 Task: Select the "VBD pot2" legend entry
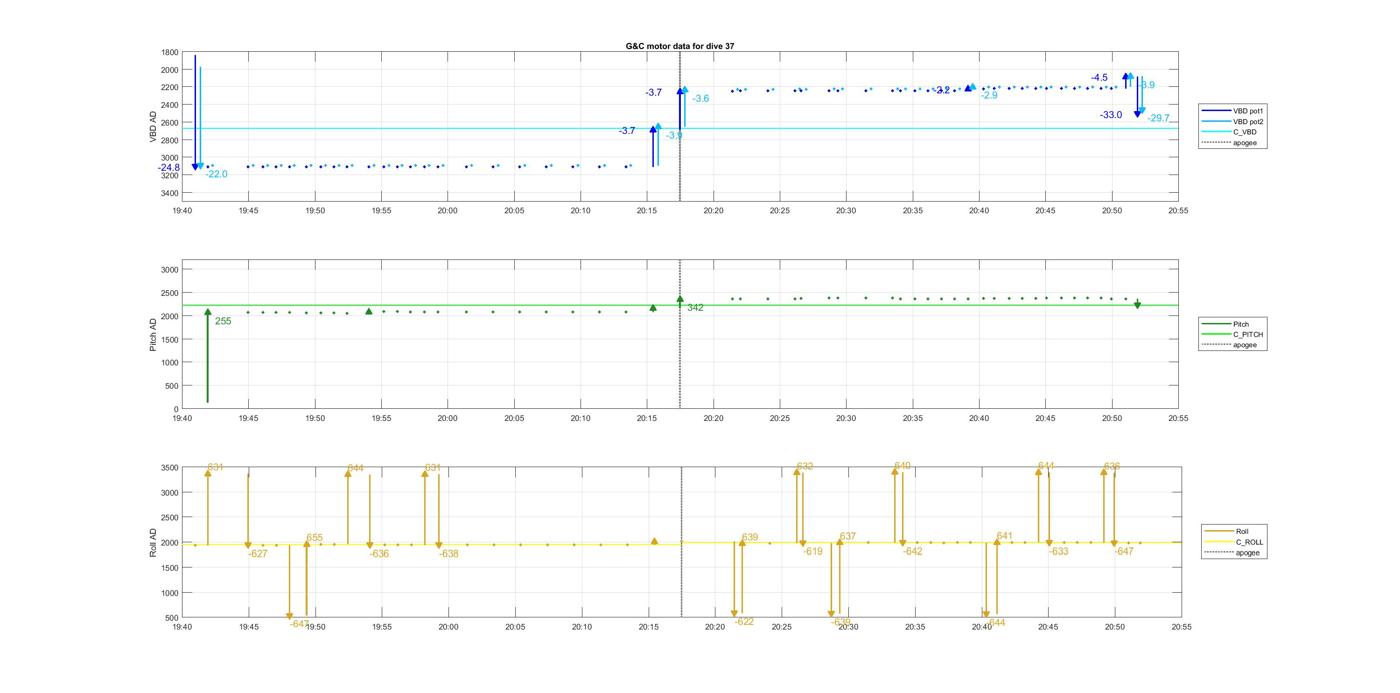click(x=1230, y=121)
